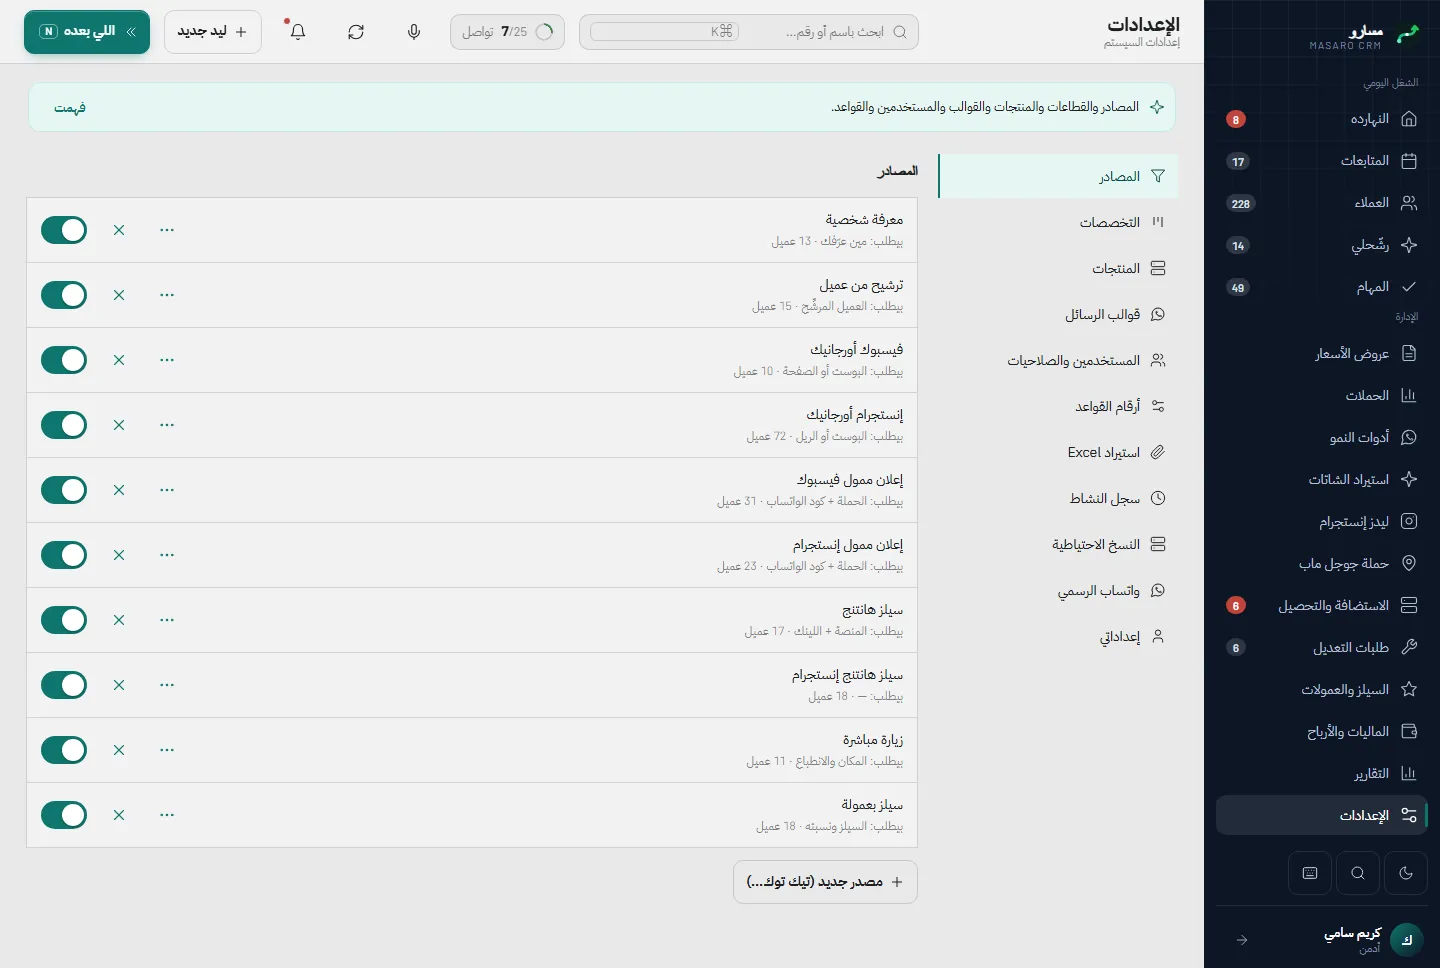Open three-dot menu for زيارة مباشرة
Viewport: 1440px width, 968px height.
point(167,750)
